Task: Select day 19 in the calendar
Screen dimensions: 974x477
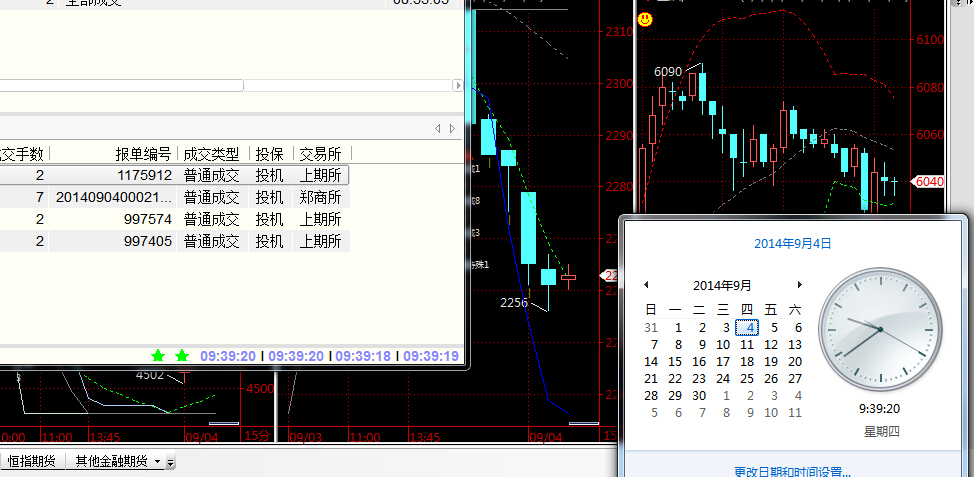Action: point(771,361)
